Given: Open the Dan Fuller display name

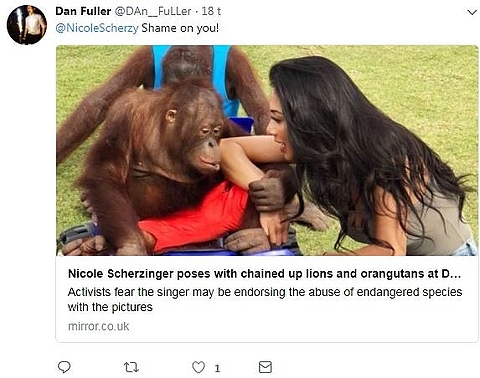Looking at the screenshot, I should 83,11.
